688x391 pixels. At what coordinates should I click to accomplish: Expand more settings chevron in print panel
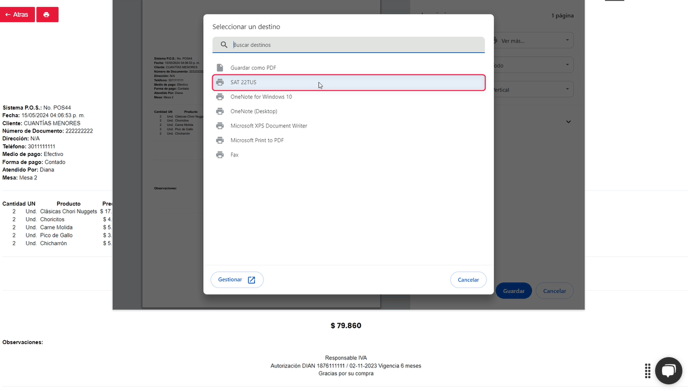point(568,122)
